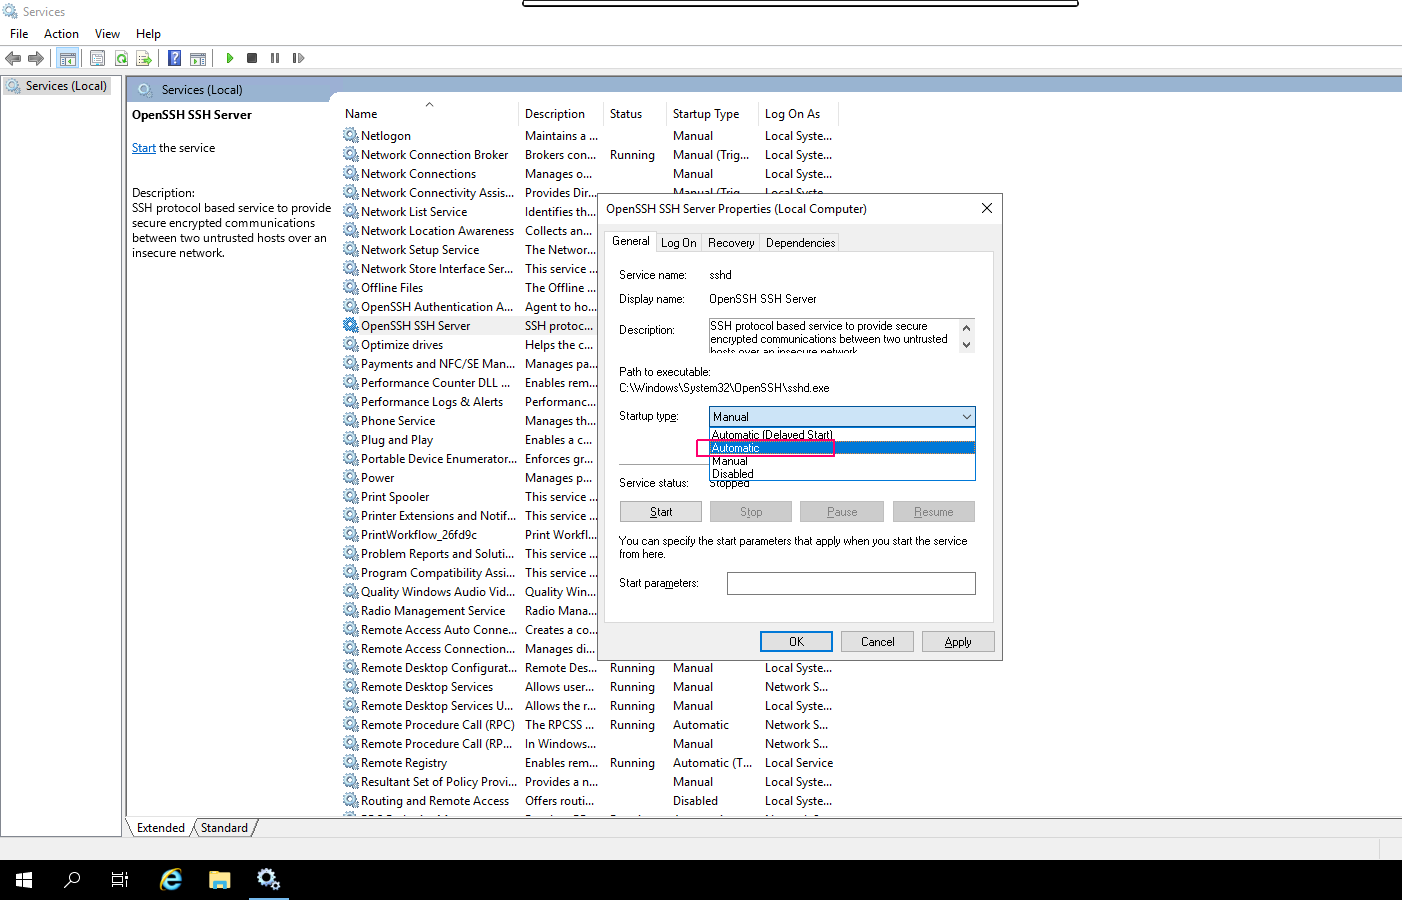Click description box scroll down arrow
The height and width of the screenshot is (900, 1402).
966,345
